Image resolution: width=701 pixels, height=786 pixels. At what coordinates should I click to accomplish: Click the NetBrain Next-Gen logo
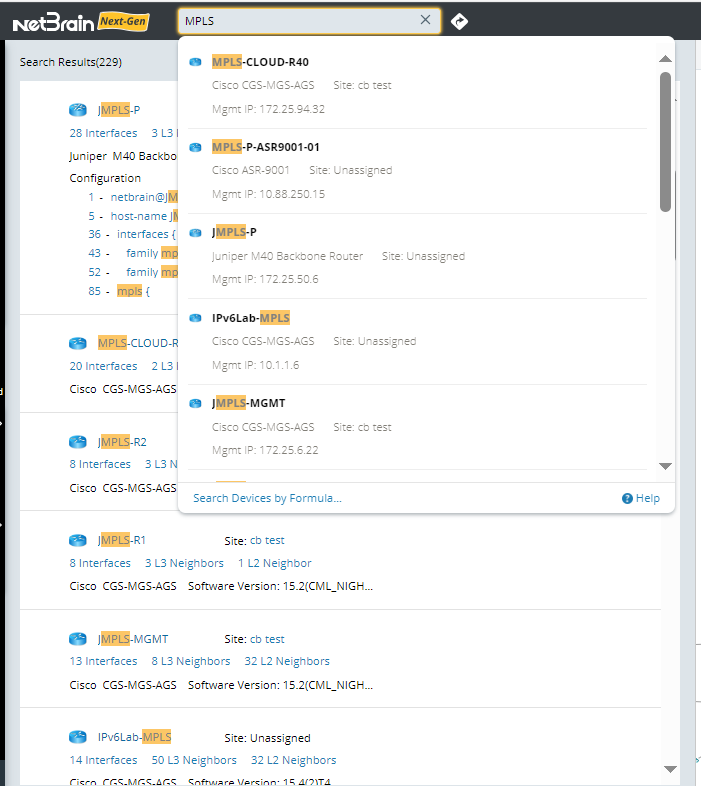click(x=81, y=21)
